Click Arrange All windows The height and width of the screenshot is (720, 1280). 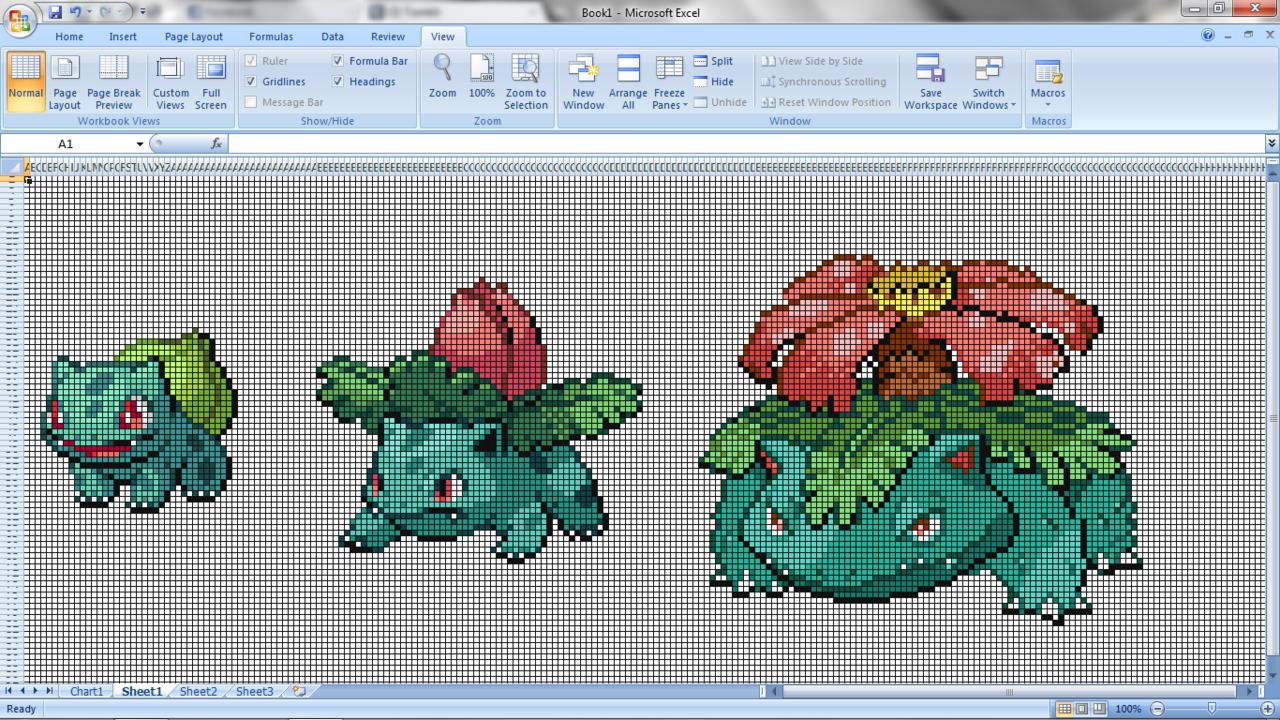pyautogui.click(x=627, y=80)
